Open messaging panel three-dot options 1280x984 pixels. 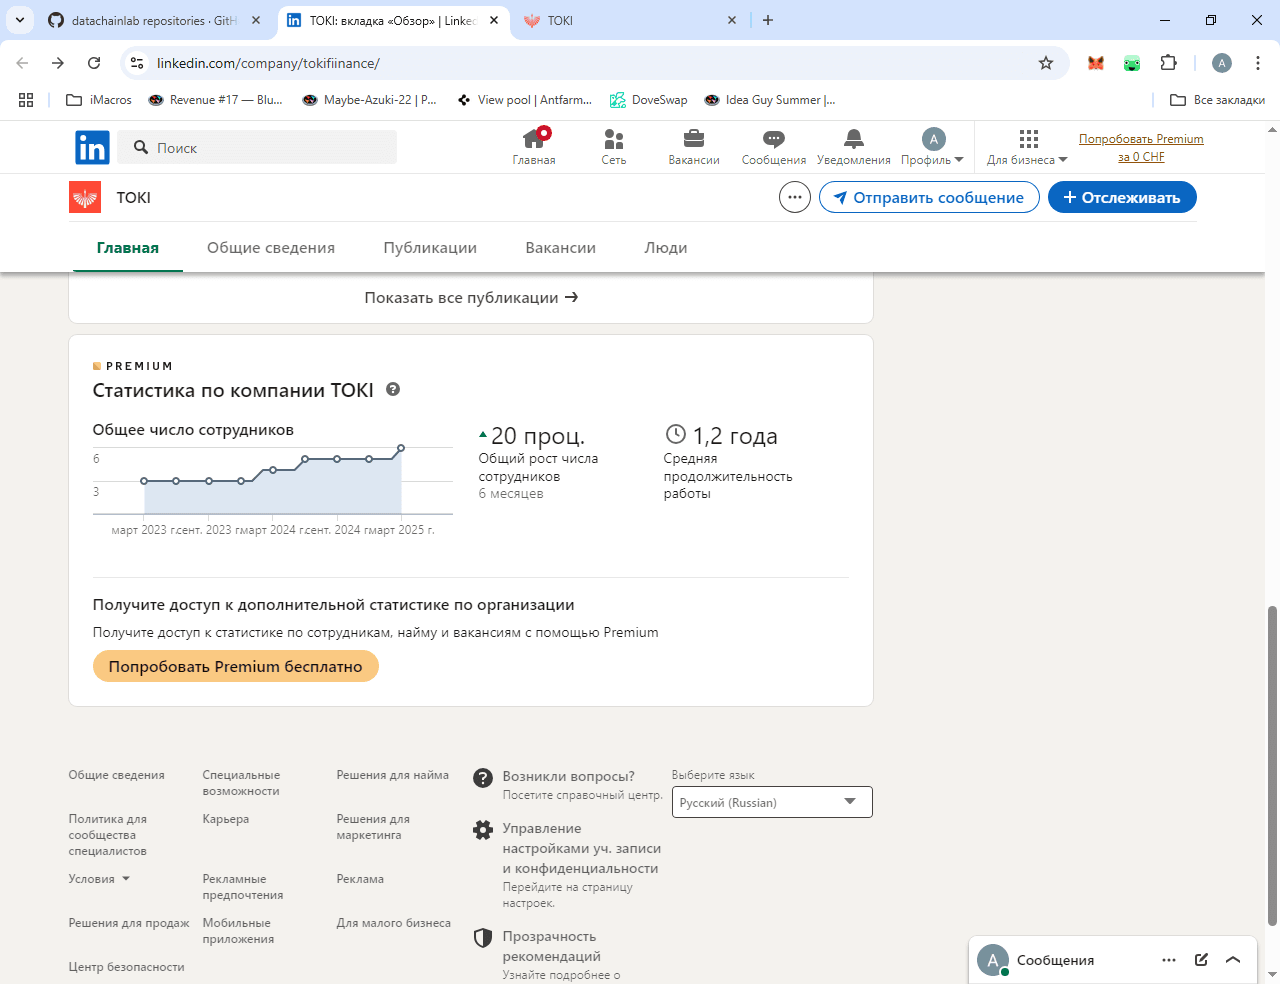pos(1169,960)
